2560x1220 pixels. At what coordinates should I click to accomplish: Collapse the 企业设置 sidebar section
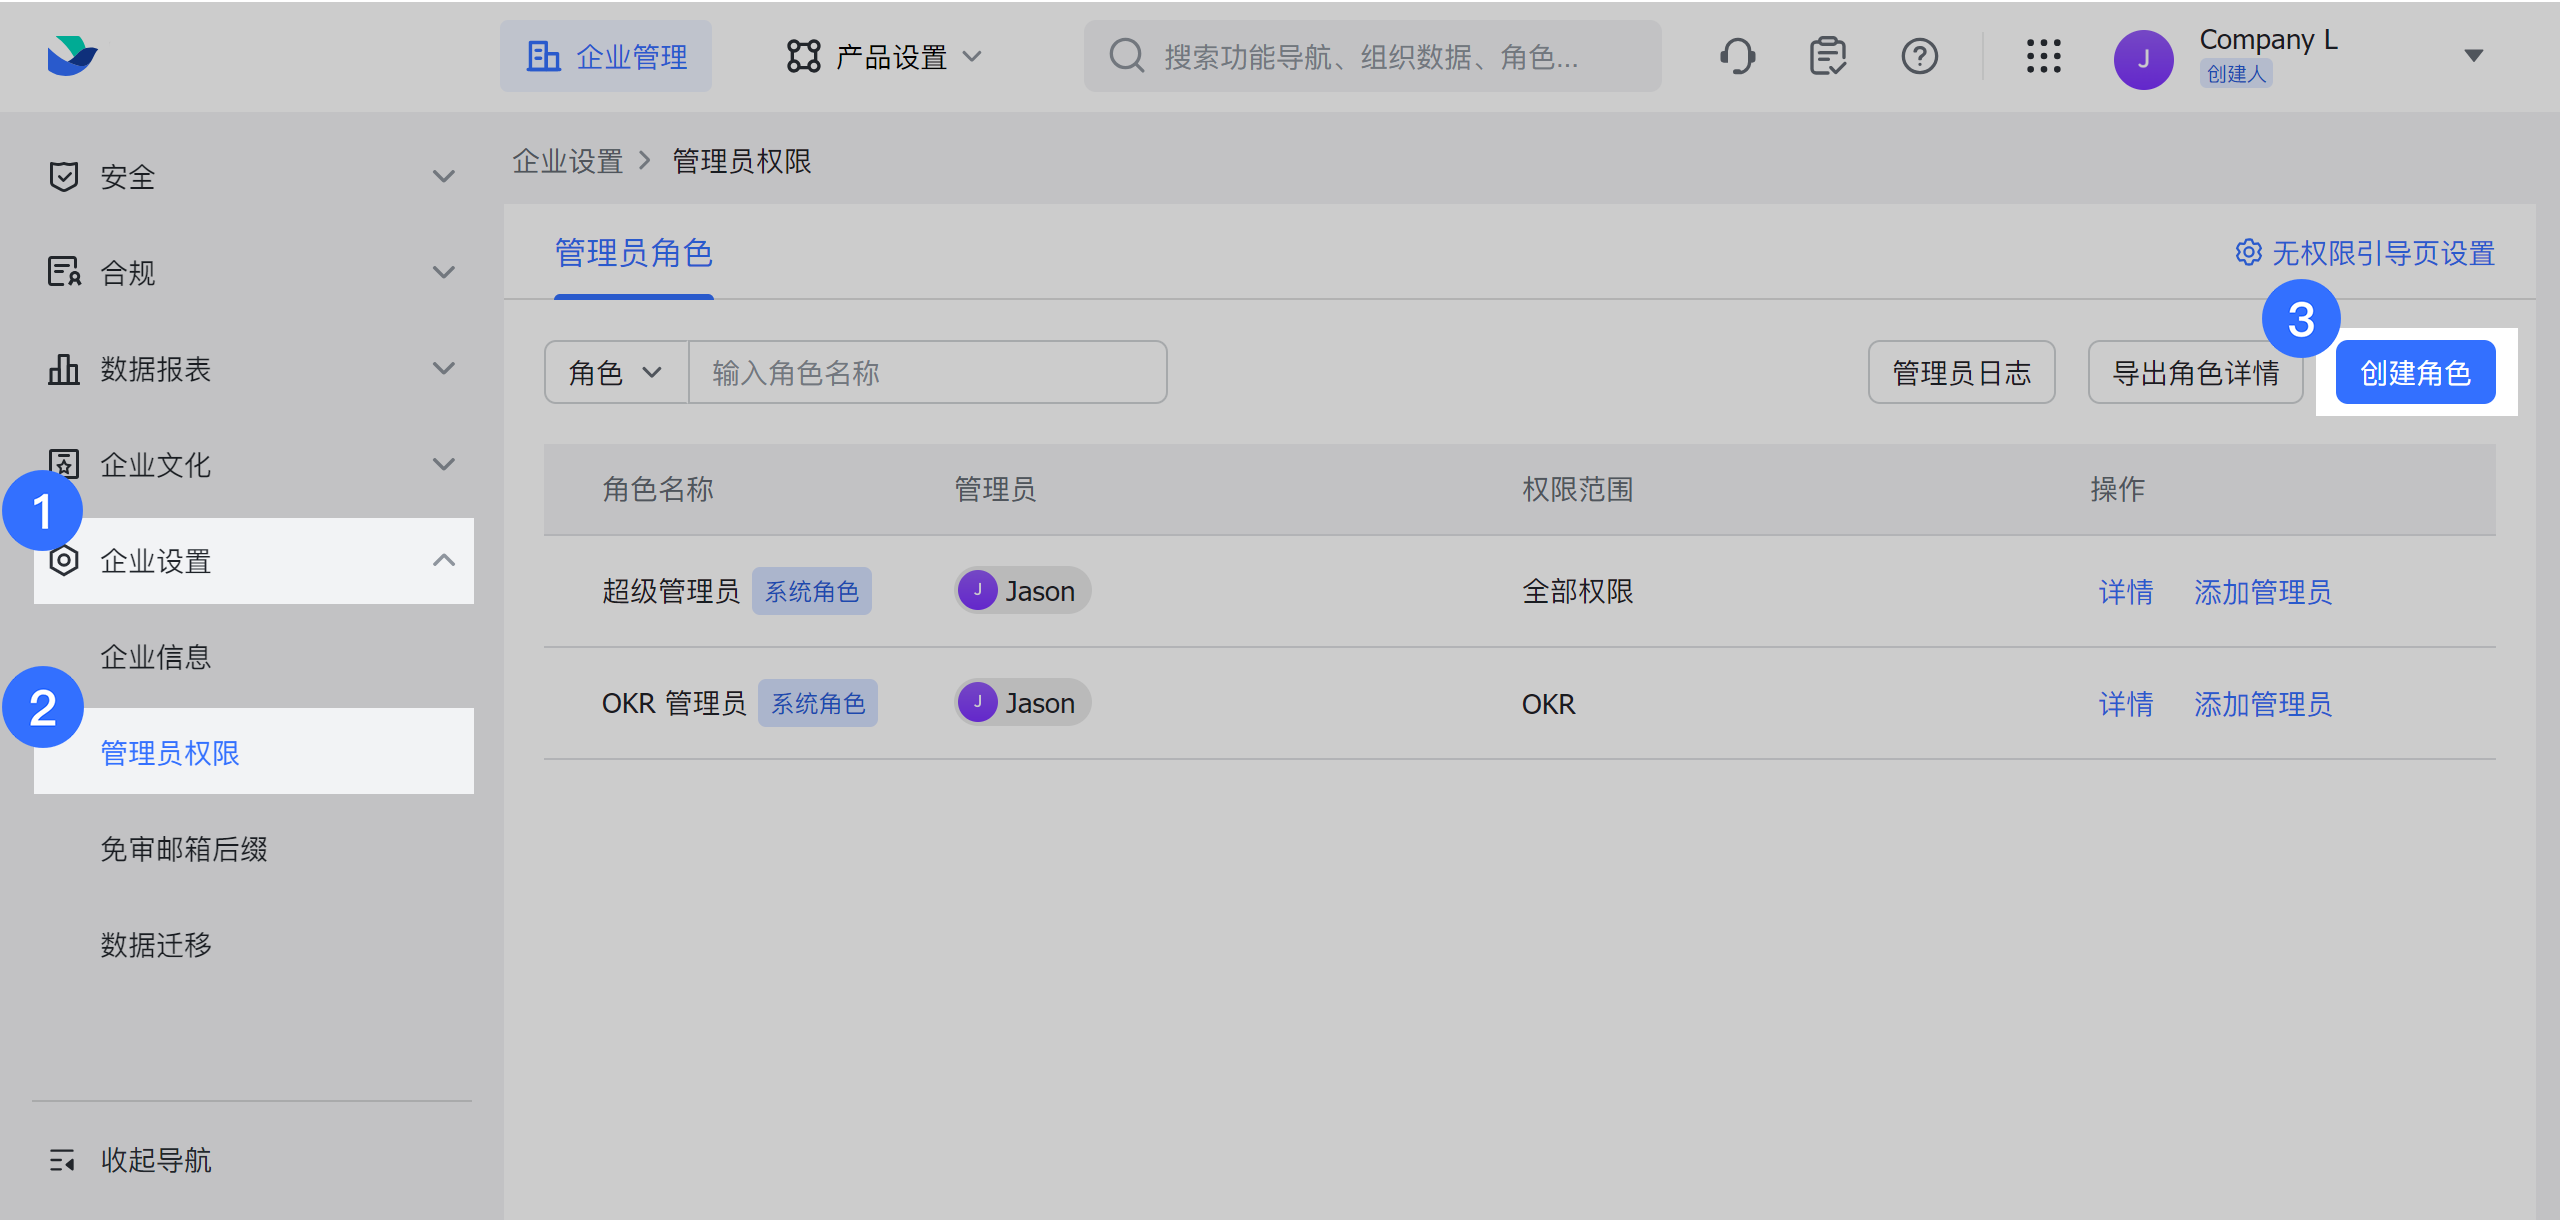tap(443, 561)
